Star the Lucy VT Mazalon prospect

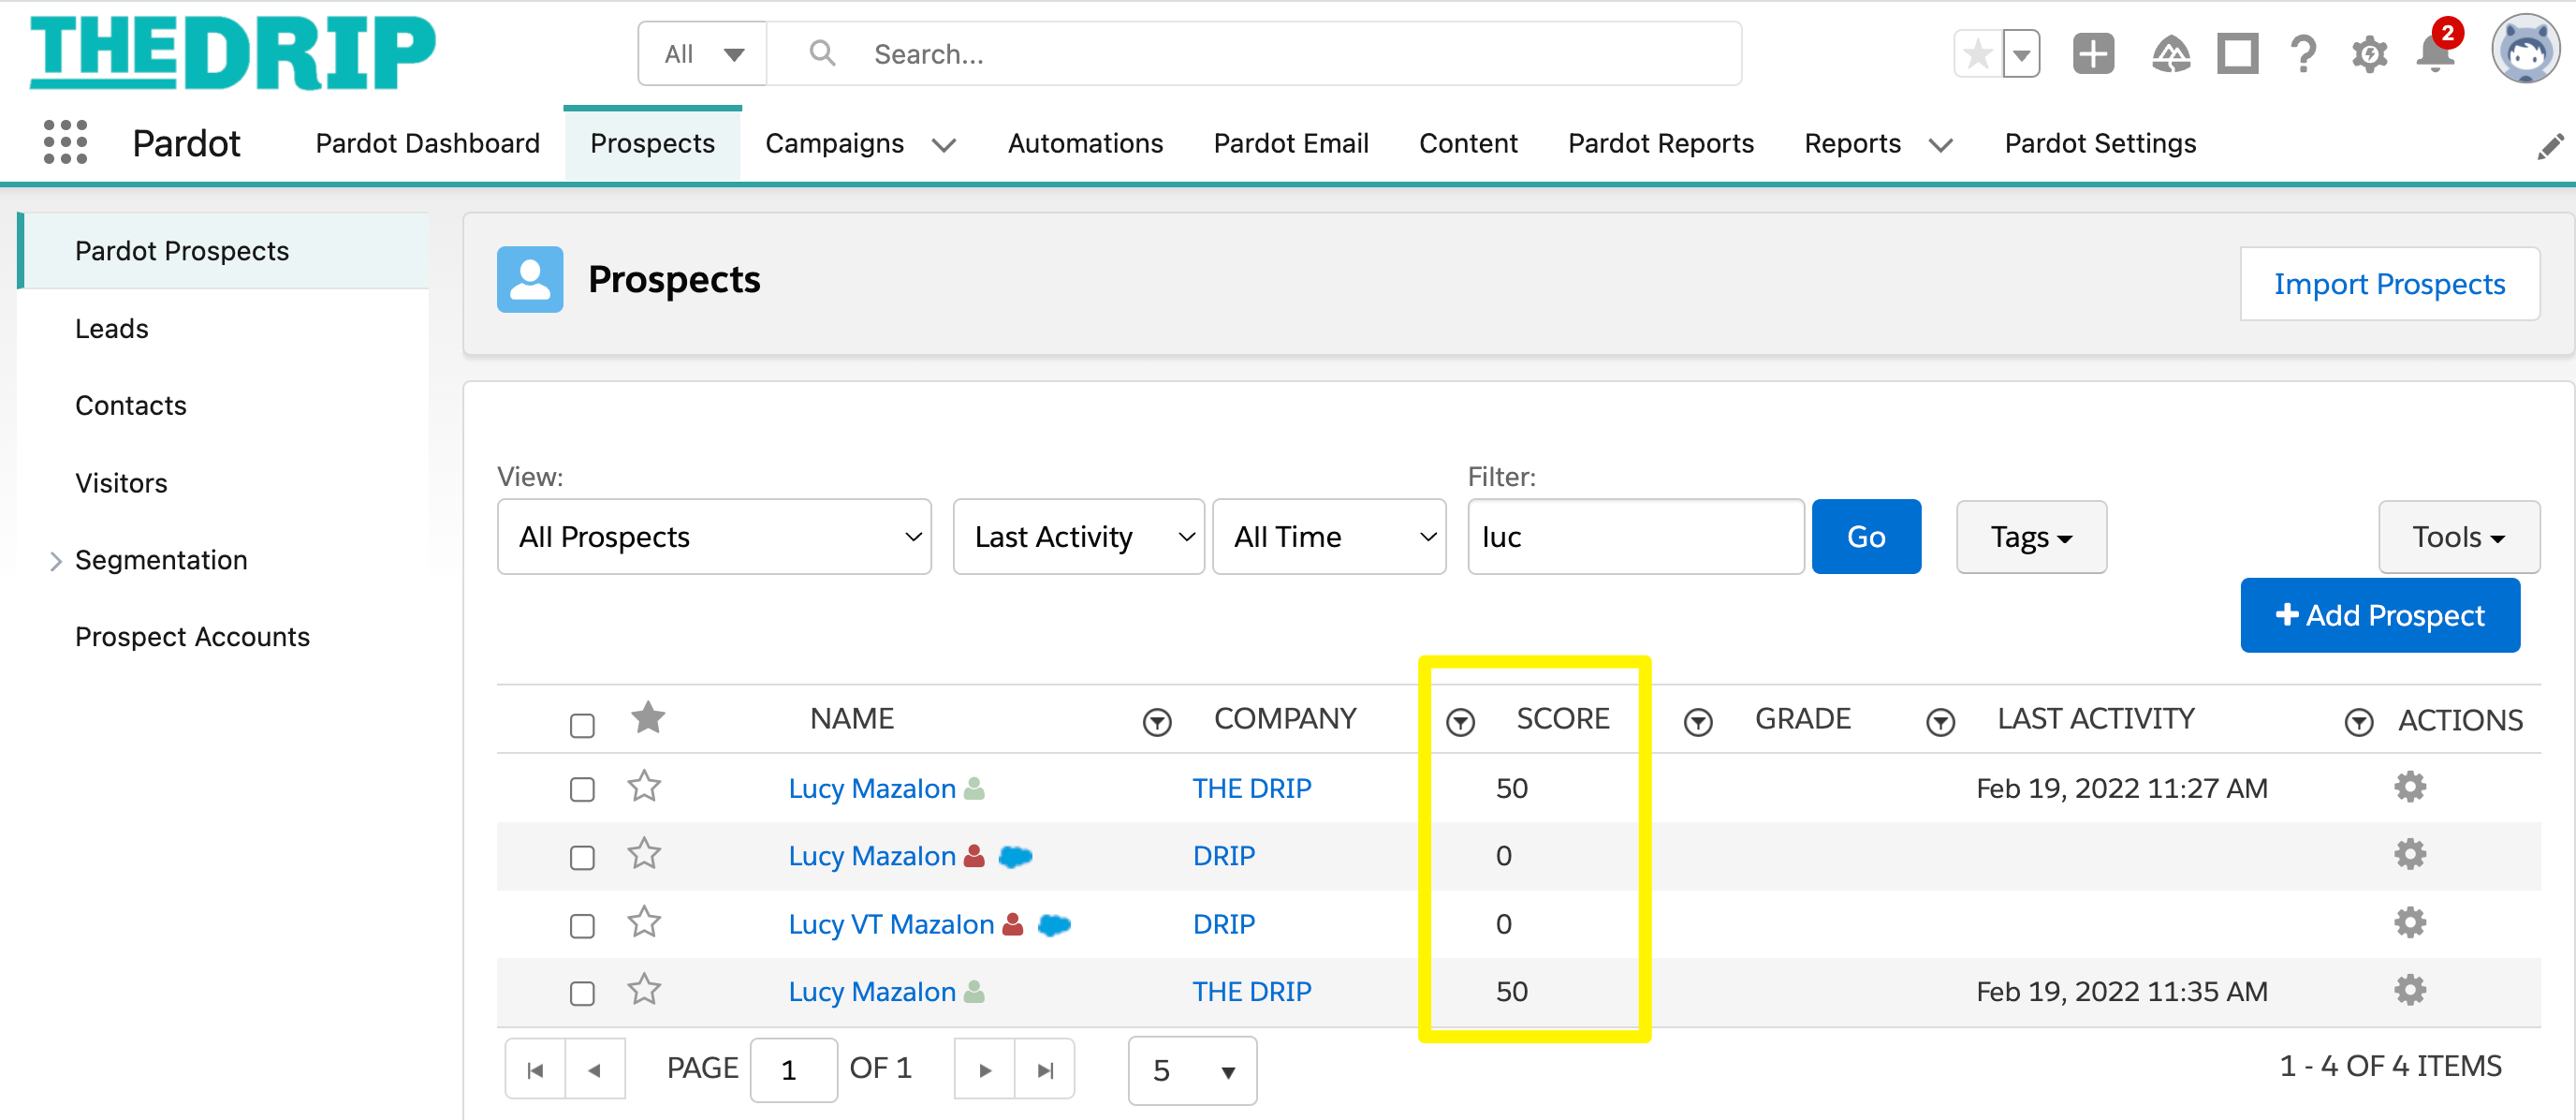pos(644,921)
